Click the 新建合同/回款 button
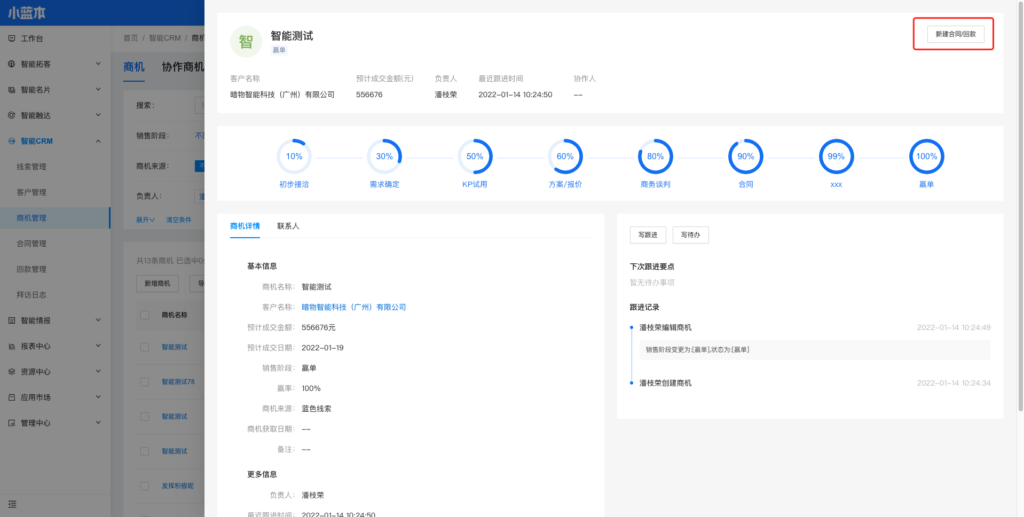Screen dimensions: 1024x517 (x=954, y=34)
